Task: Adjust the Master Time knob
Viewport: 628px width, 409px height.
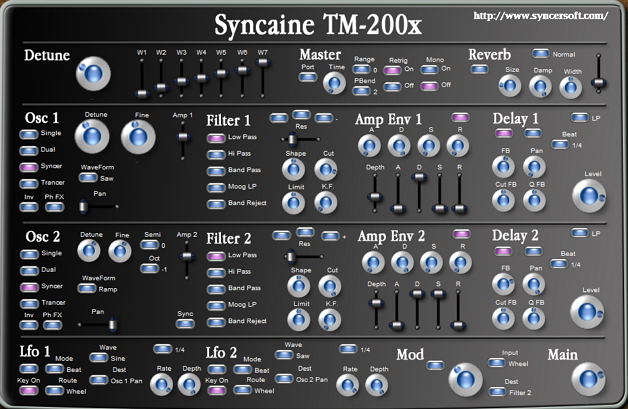Action: click(334, 83)
